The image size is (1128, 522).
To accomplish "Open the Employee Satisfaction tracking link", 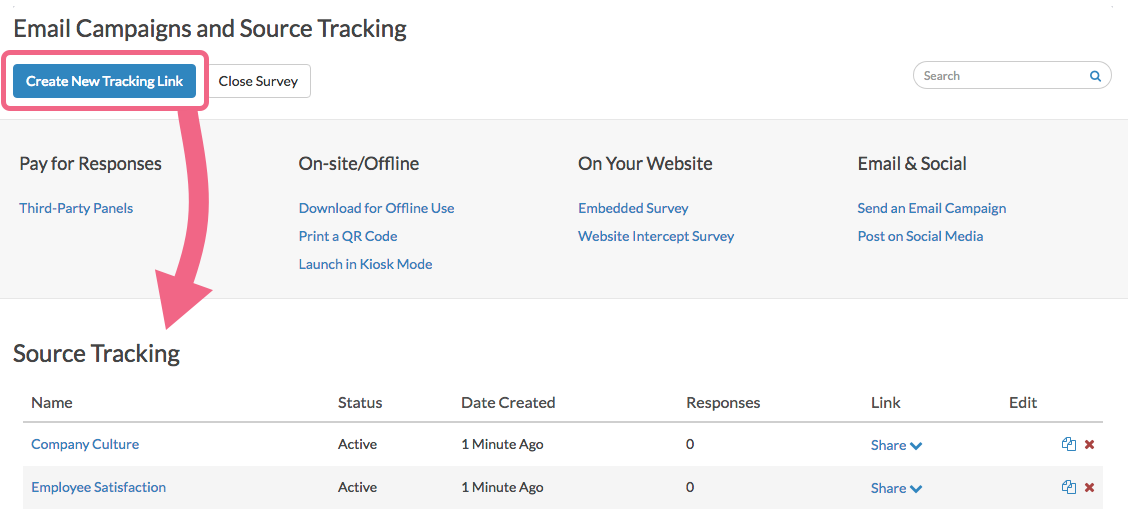I will point(98,487).
